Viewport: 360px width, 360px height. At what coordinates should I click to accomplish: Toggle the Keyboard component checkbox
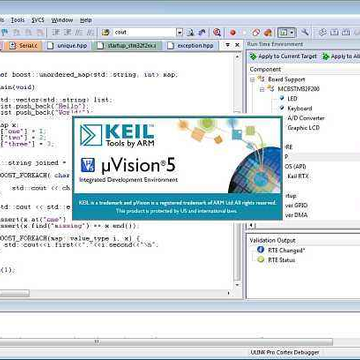tap(282, 108)
